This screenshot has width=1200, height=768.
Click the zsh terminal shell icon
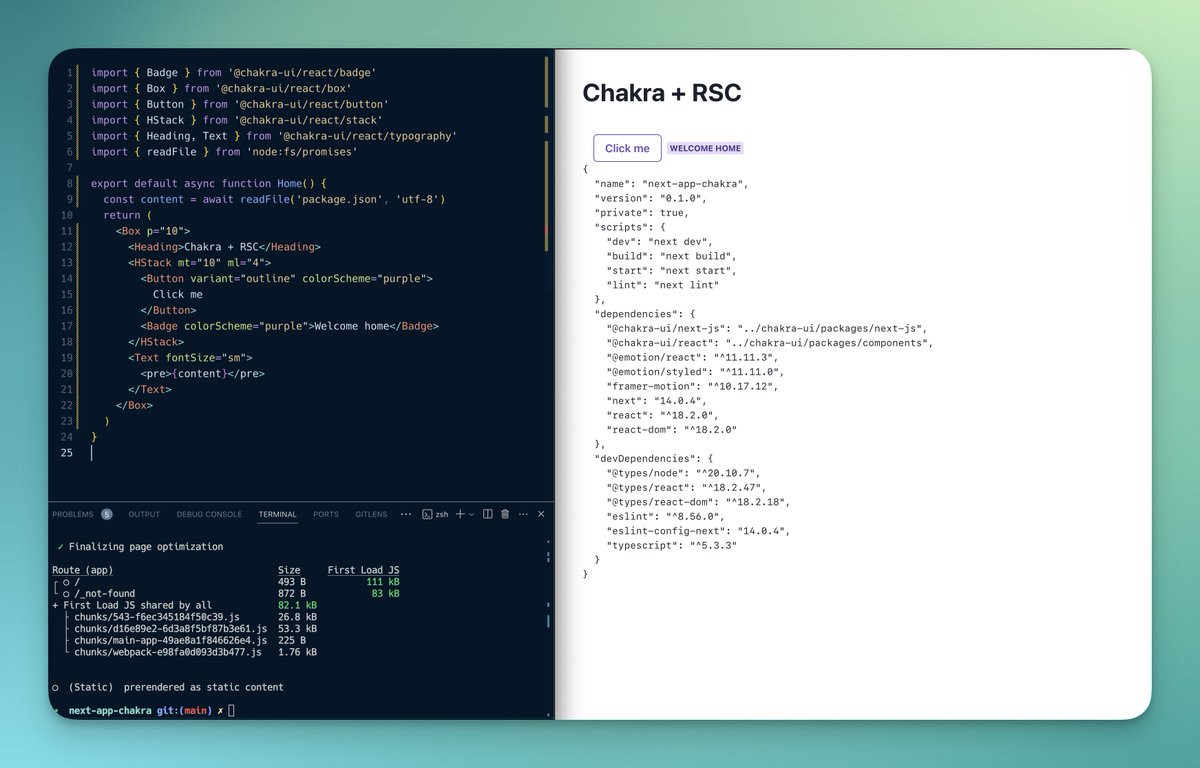coord(427,514)
